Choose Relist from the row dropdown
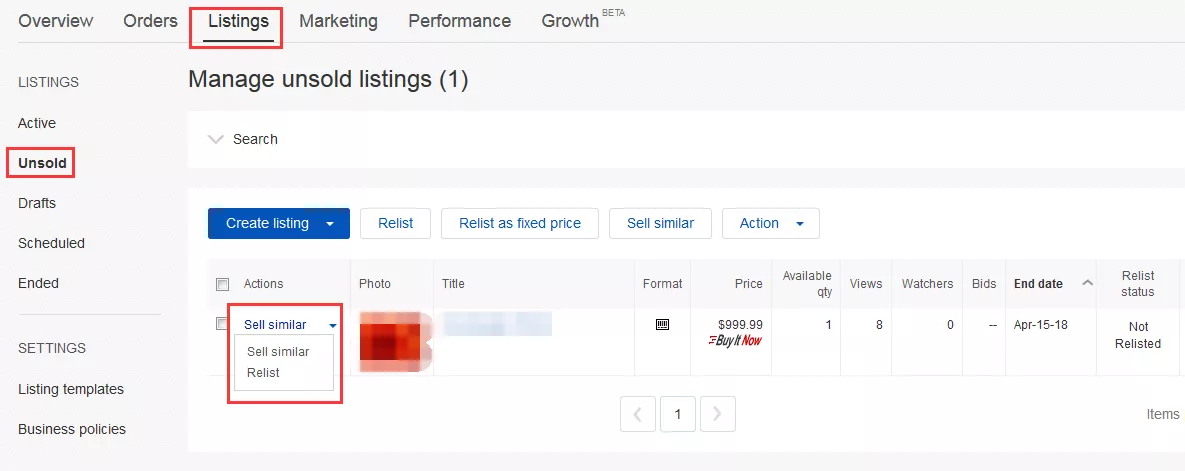 pos(263,373)
